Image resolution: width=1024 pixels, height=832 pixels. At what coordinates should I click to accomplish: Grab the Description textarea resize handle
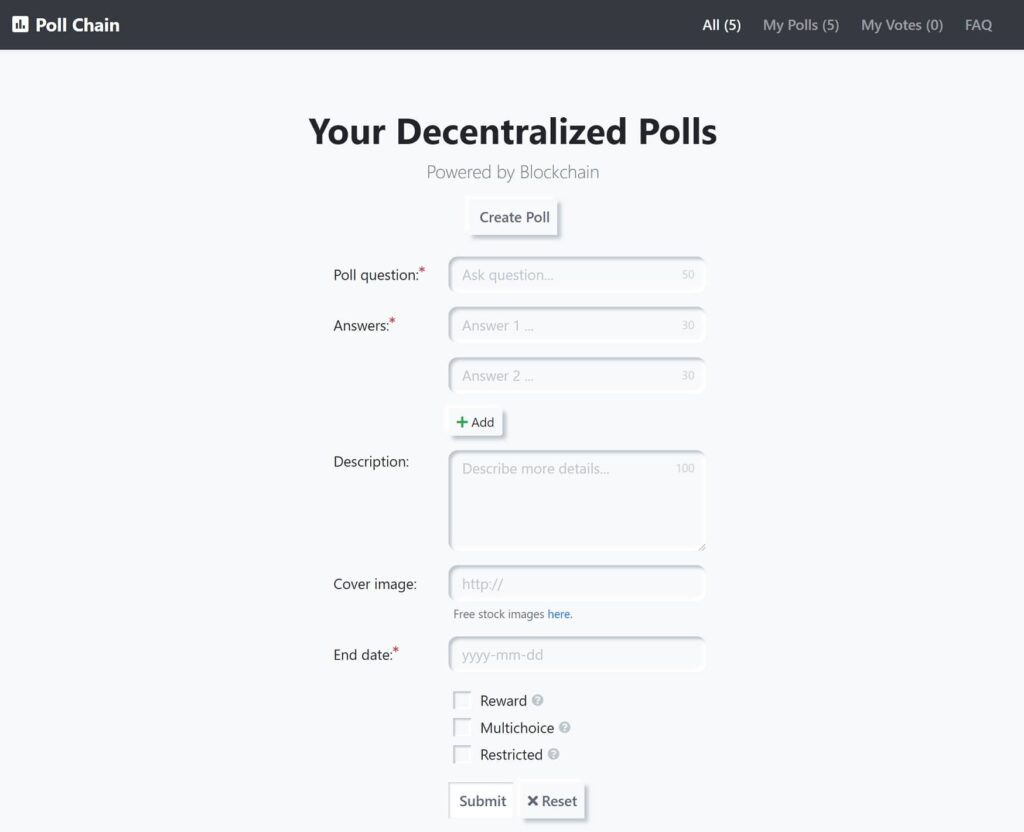pos(701,547)
